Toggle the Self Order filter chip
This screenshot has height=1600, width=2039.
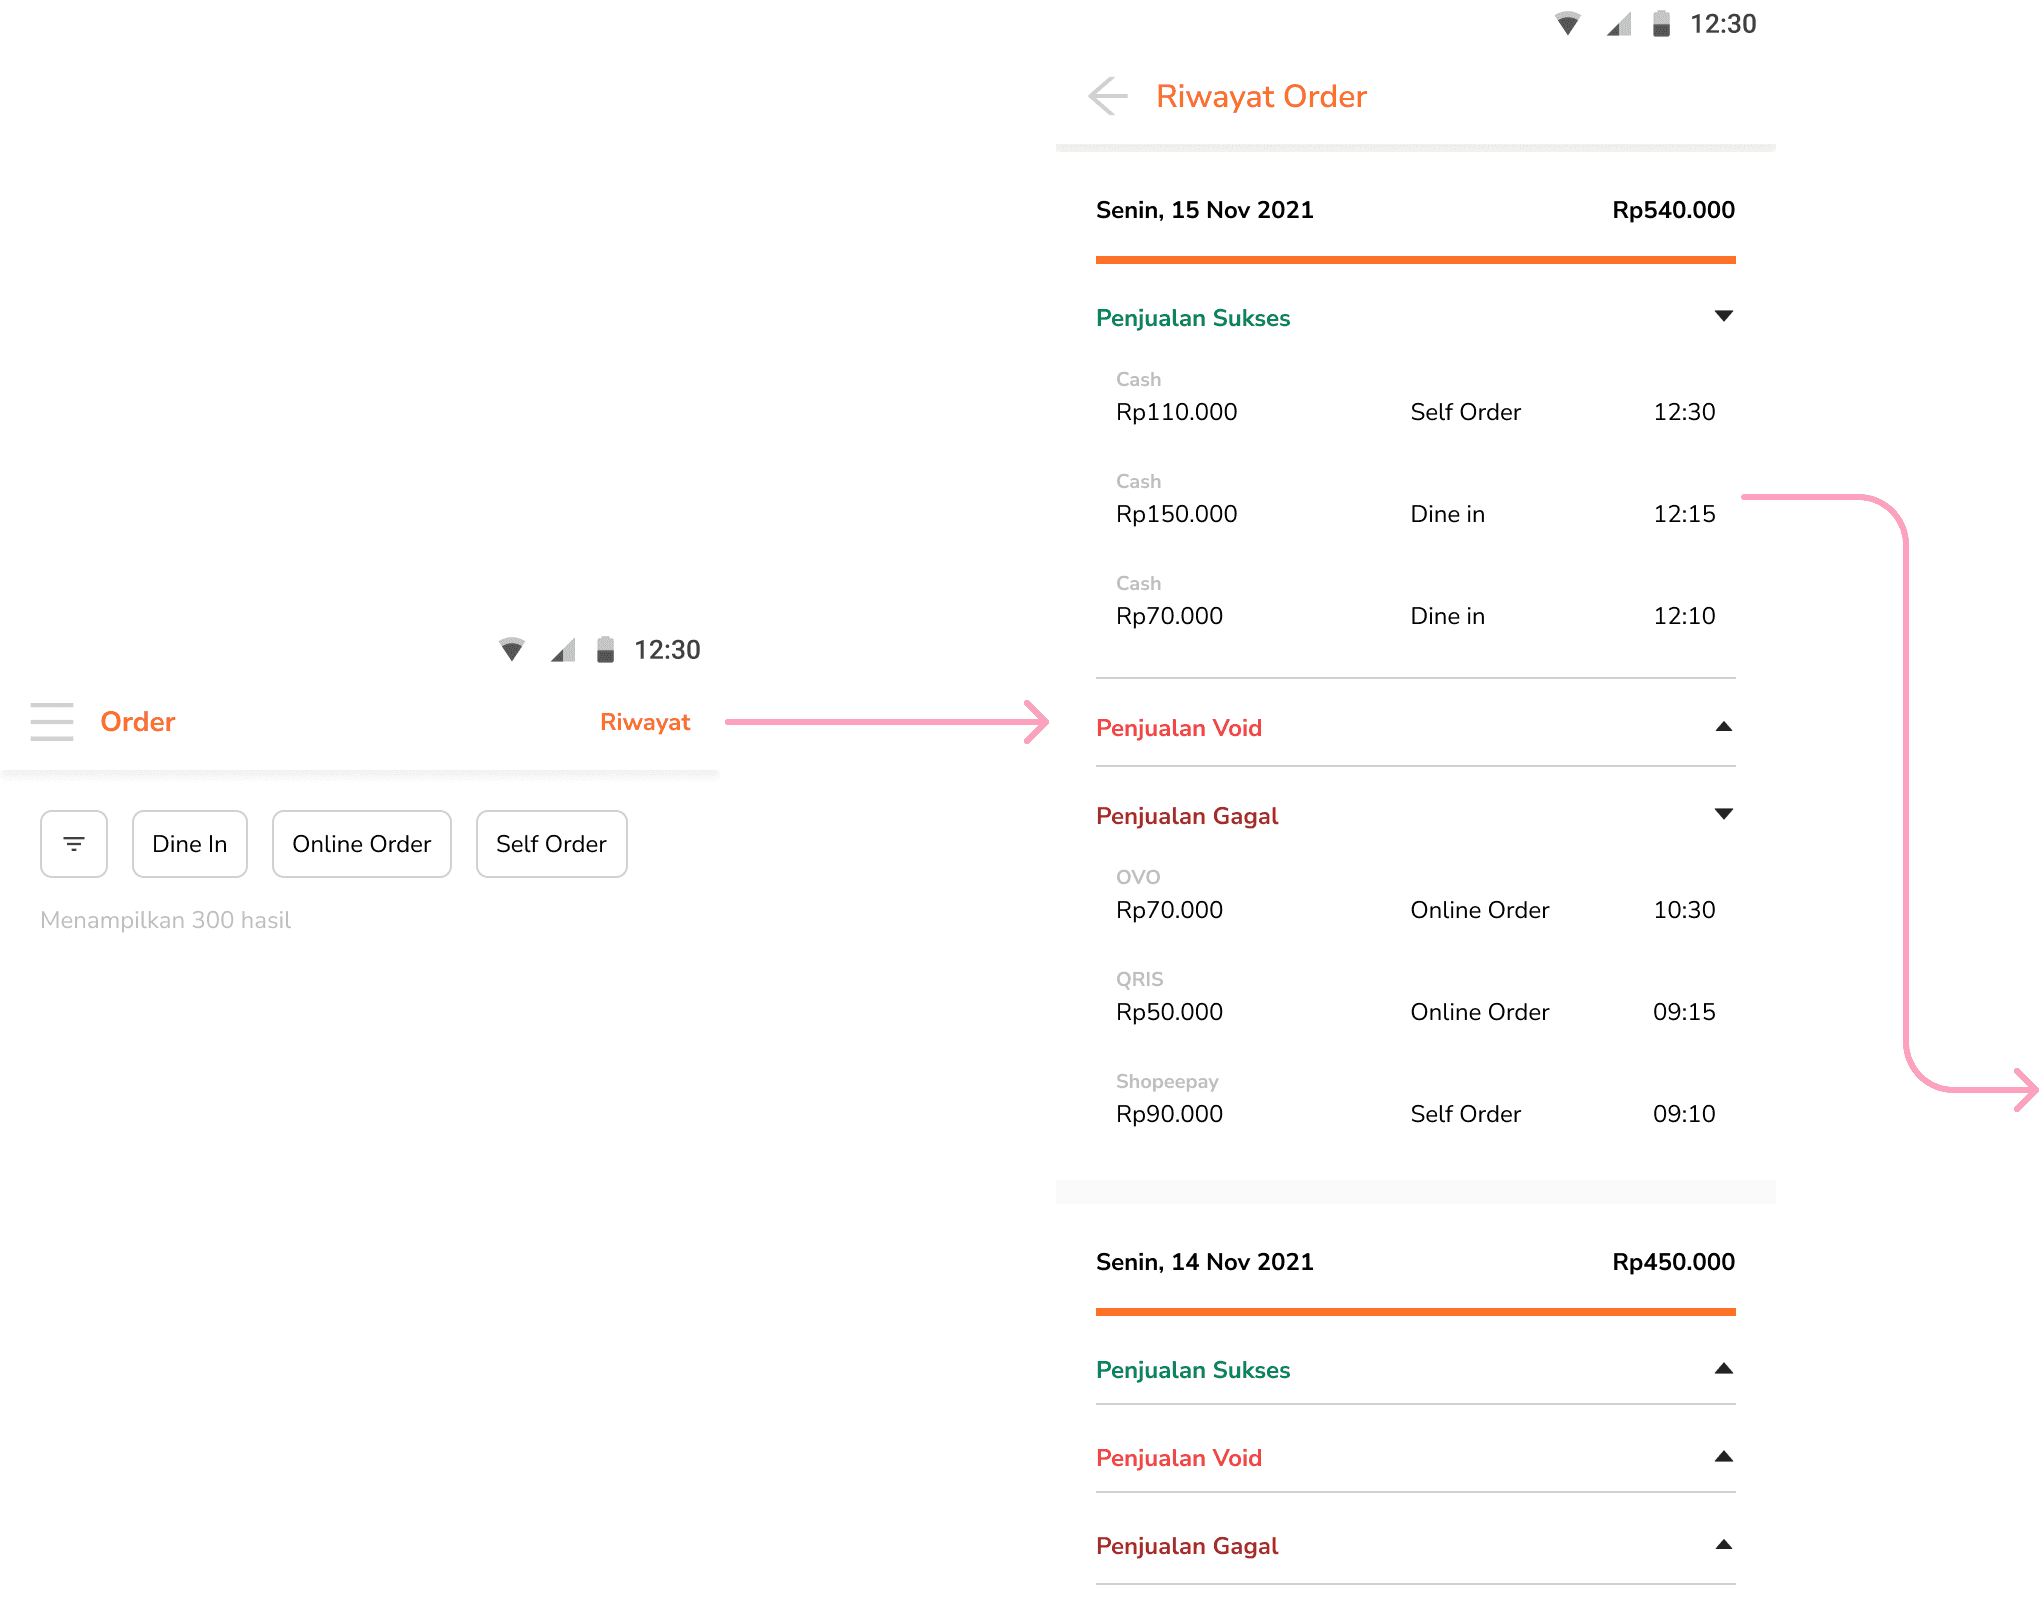(x=551, y=844)
